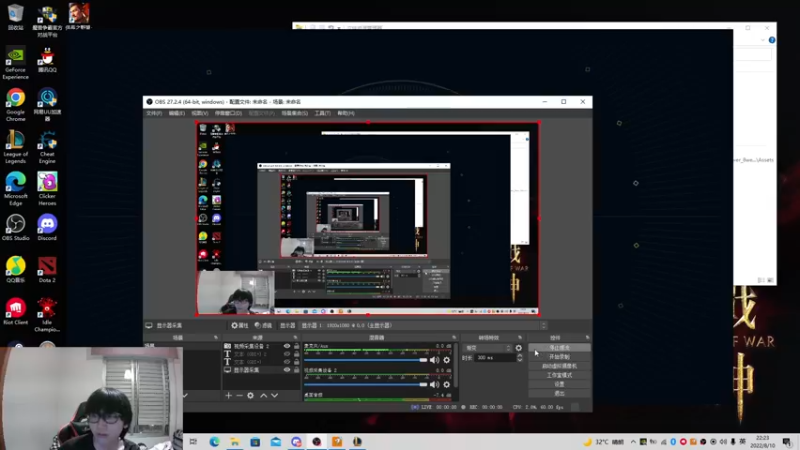
Task: Click the 工作室模式 studio mode button
Action: point(559,375)
